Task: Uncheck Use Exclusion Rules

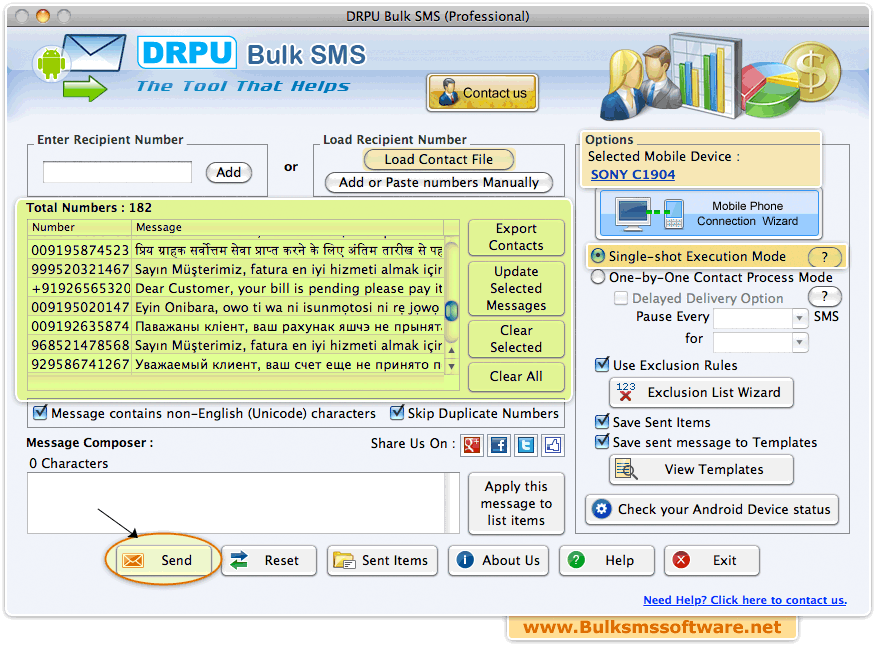Action: pyautogui.click(x=602, y=365)
